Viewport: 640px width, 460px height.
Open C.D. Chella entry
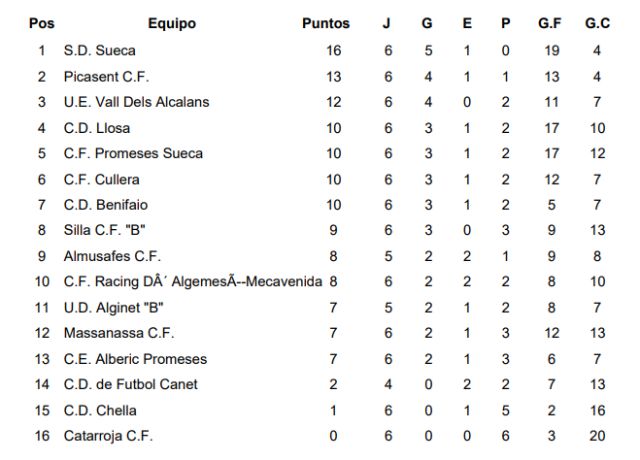pyautogui.click(x=100, y=411)
